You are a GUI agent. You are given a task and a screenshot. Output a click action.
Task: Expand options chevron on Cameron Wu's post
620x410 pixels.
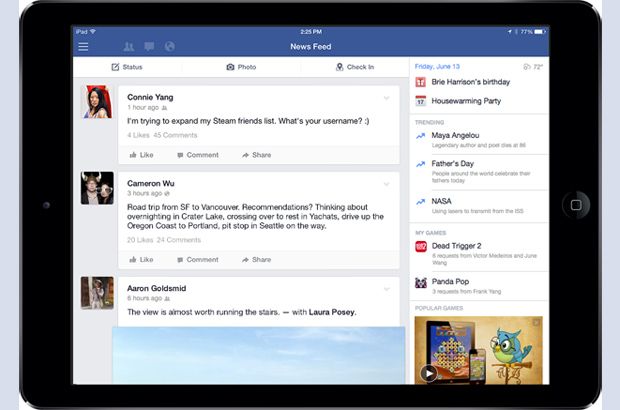pos(387,184)
